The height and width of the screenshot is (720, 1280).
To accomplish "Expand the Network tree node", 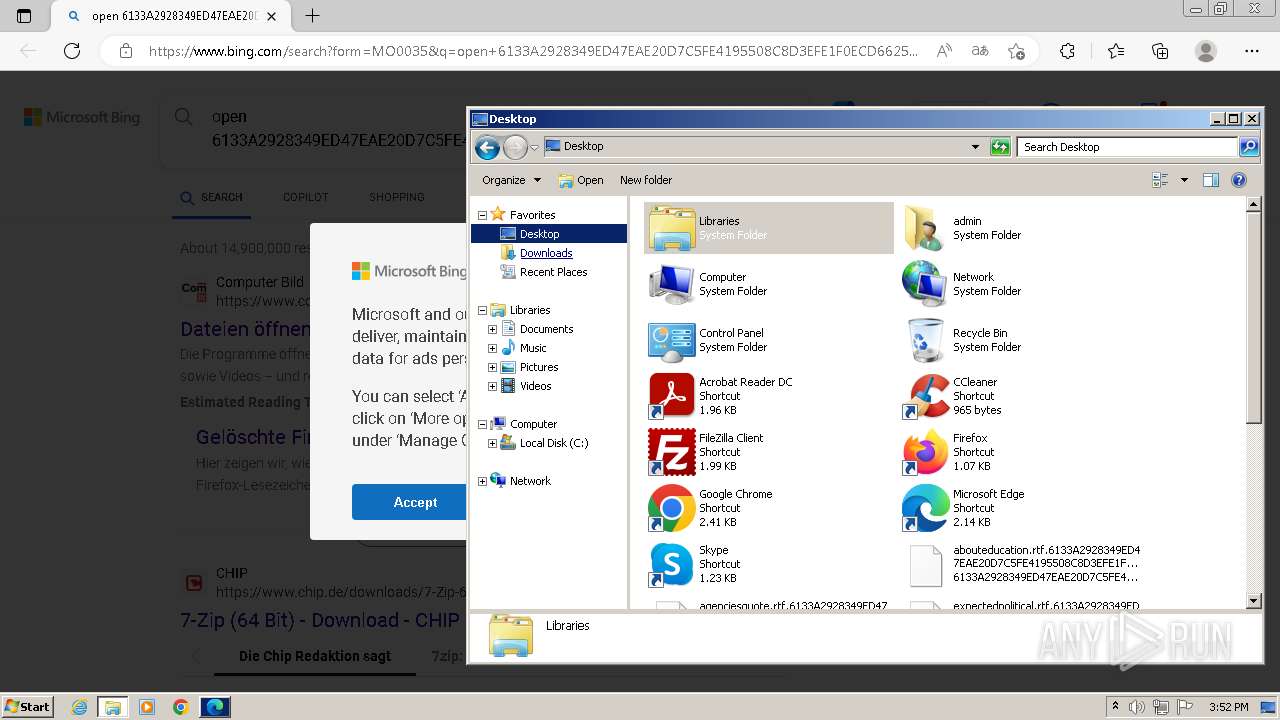I will (x=482, y=481).
